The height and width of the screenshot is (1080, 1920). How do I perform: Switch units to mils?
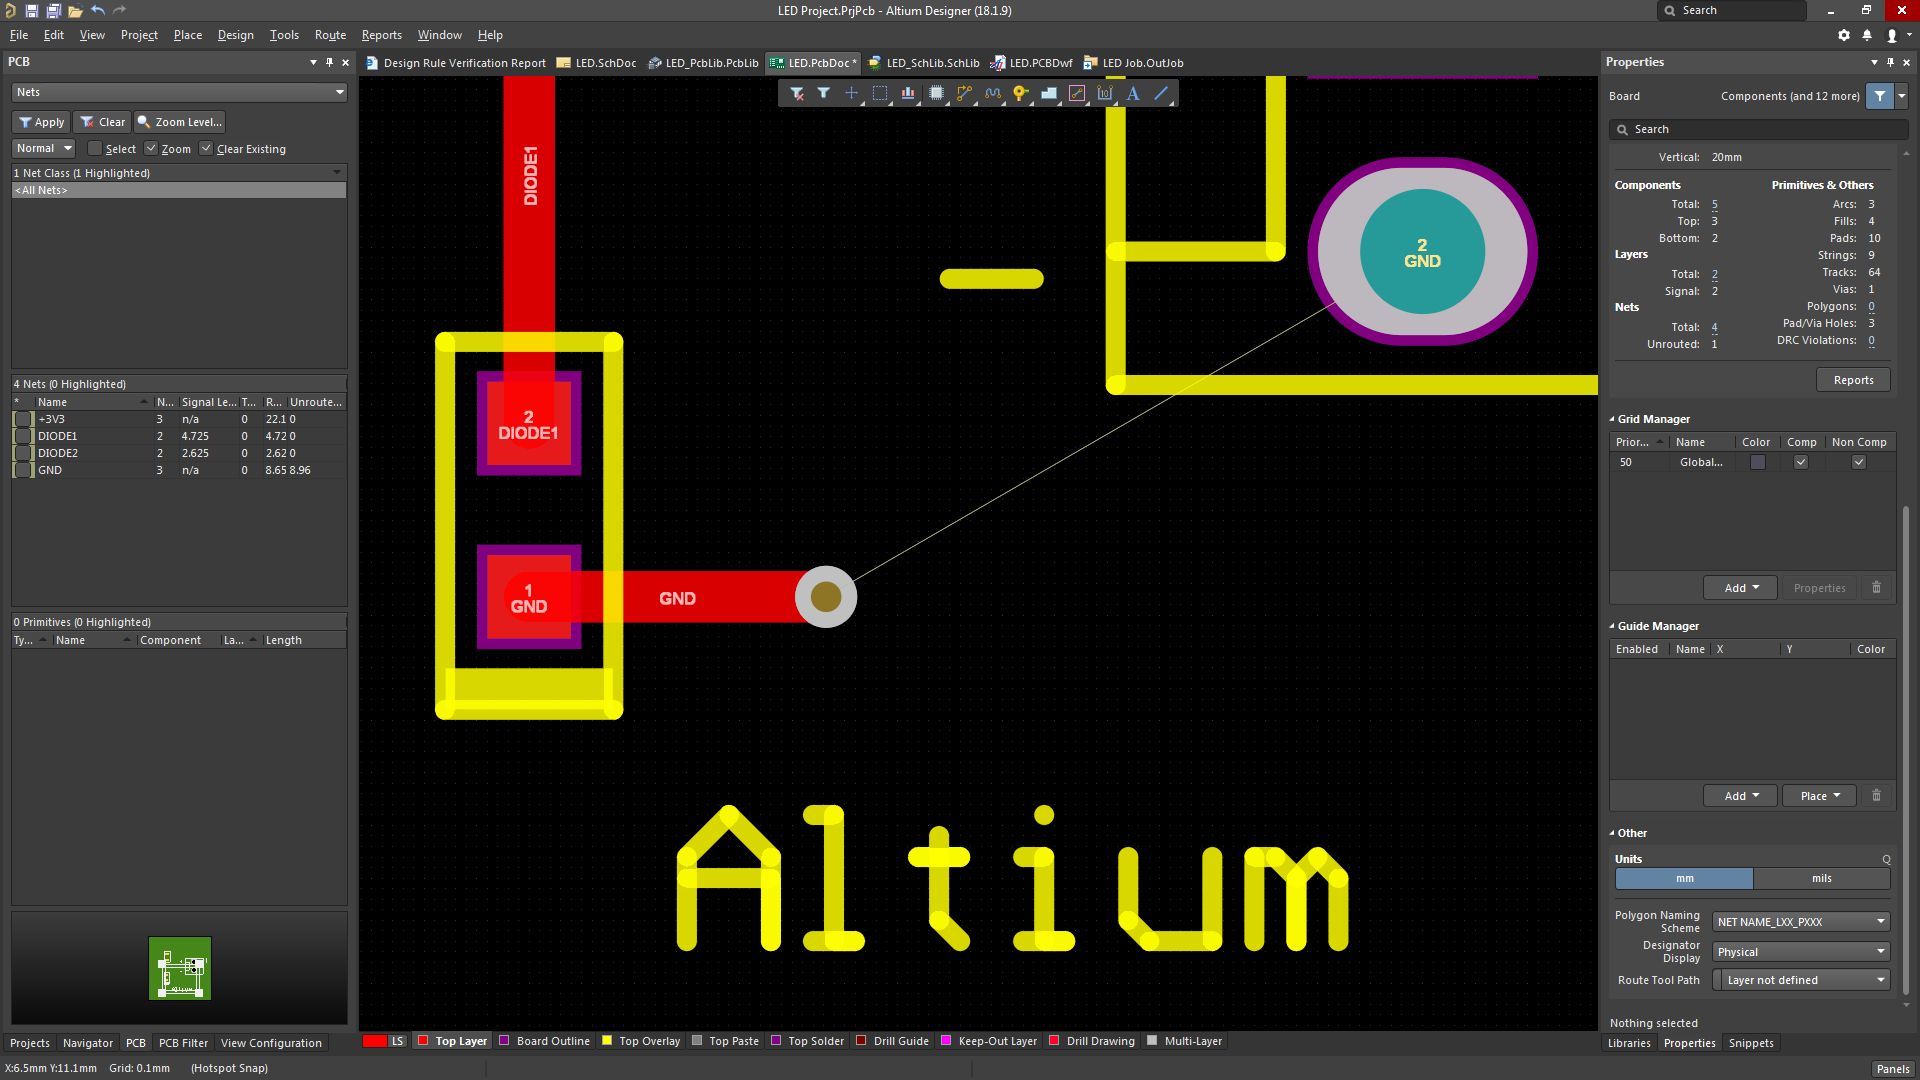1821,878
